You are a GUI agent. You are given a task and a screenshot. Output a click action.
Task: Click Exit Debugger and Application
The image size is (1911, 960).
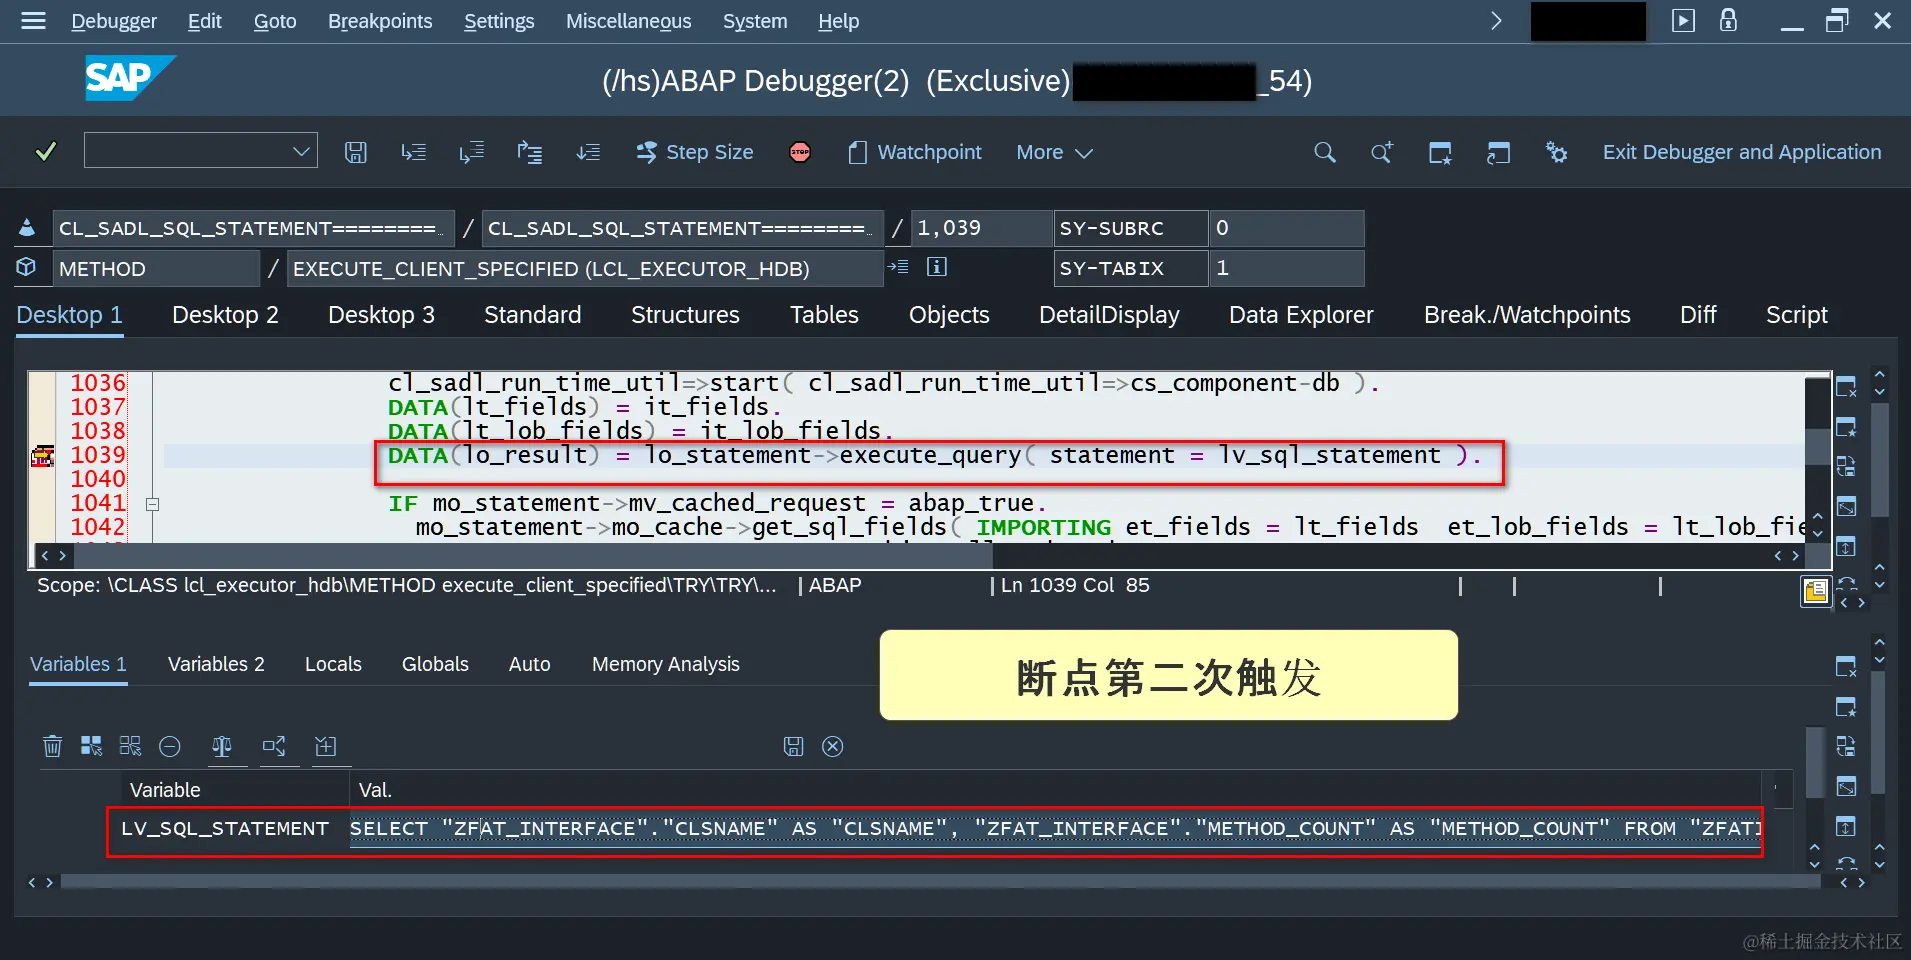[1742, 152]
